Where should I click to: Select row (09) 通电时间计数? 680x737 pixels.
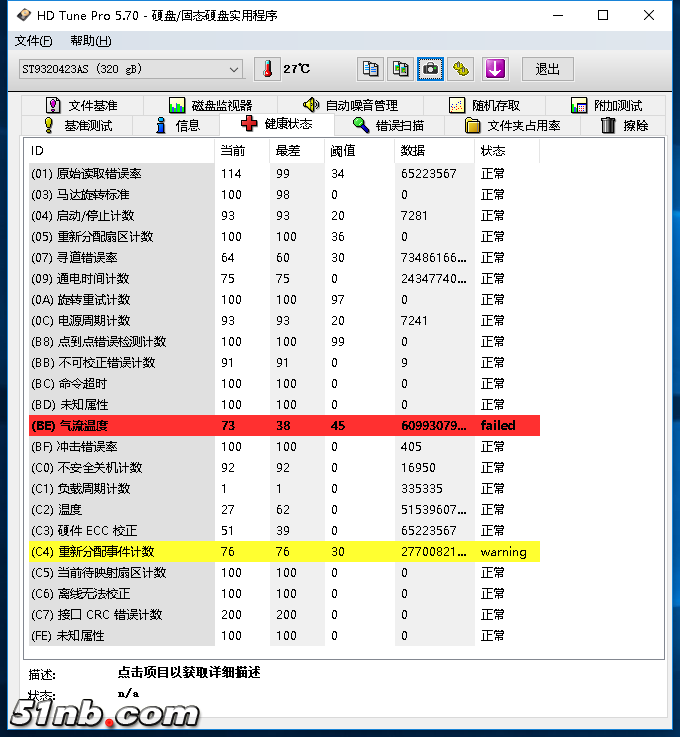coord(284,279)
